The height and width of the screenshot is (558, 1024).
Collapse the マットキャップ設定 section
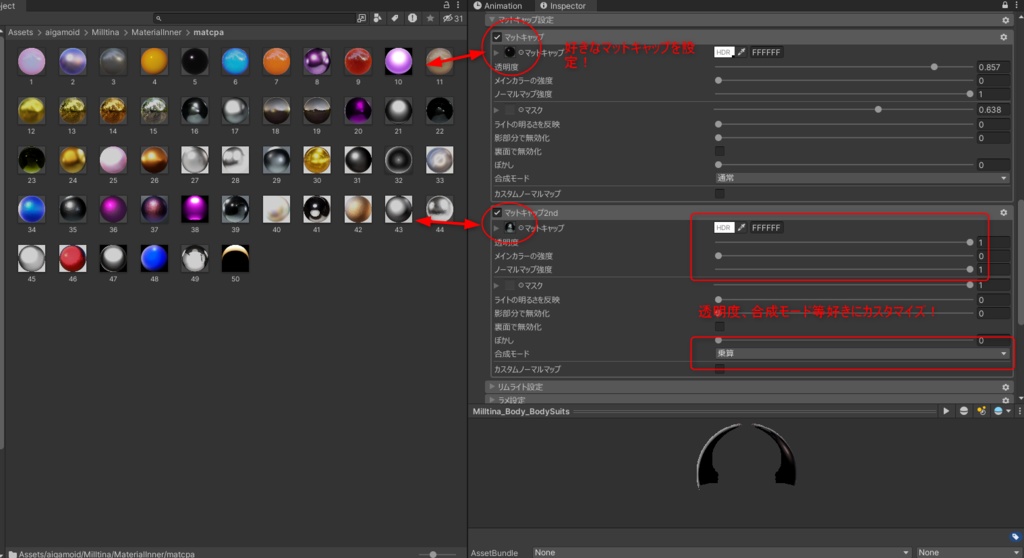pos(492,20)
